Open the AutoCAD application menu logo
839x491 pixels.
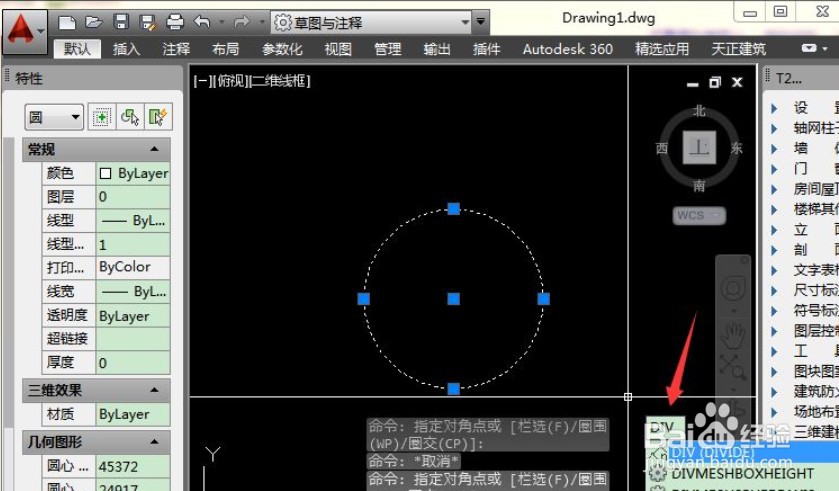point(24,31)
